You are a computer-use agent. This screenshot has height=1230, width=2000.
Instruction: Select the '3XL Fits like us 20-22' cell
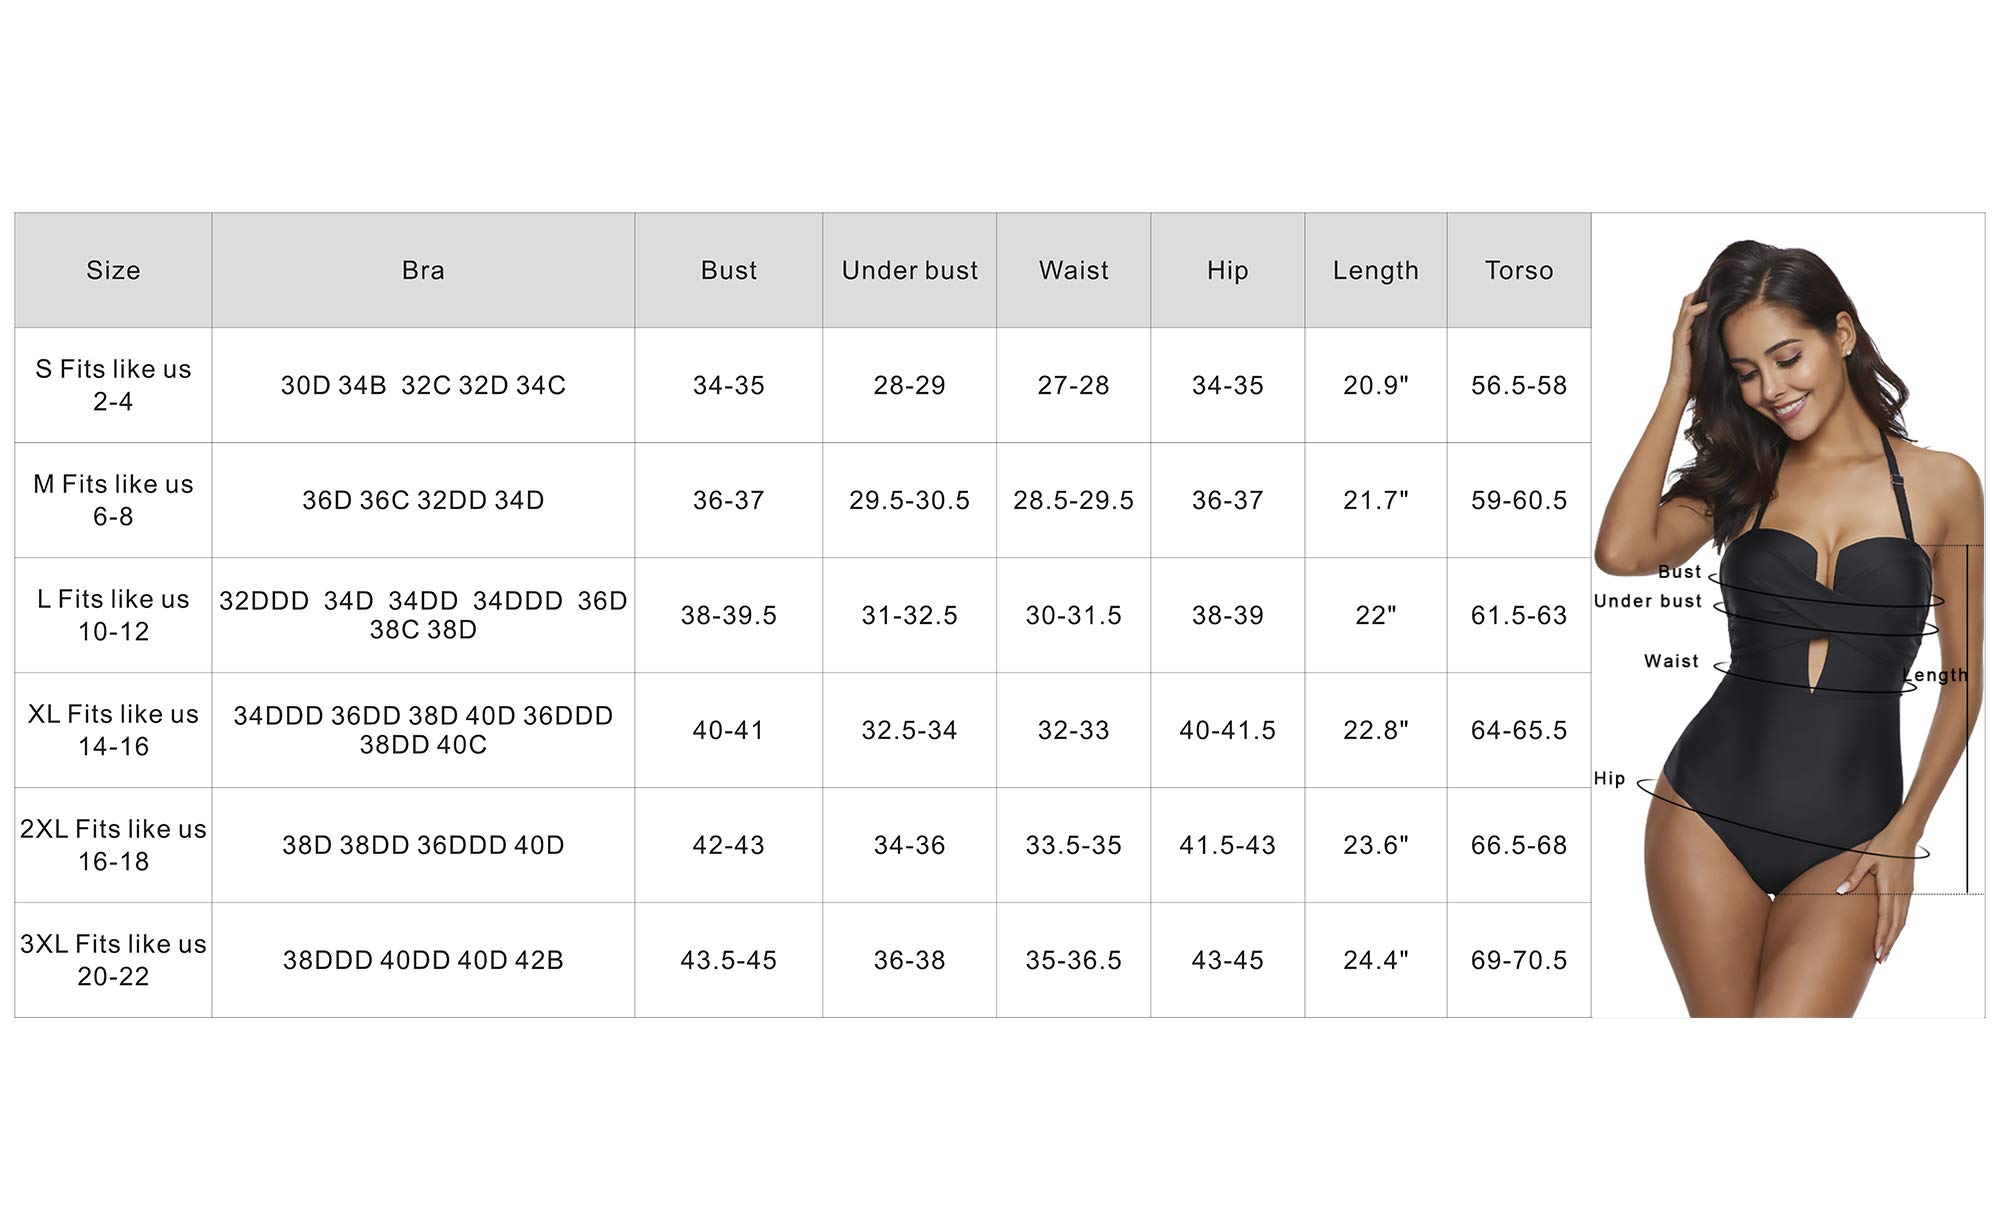coord(113,960)
